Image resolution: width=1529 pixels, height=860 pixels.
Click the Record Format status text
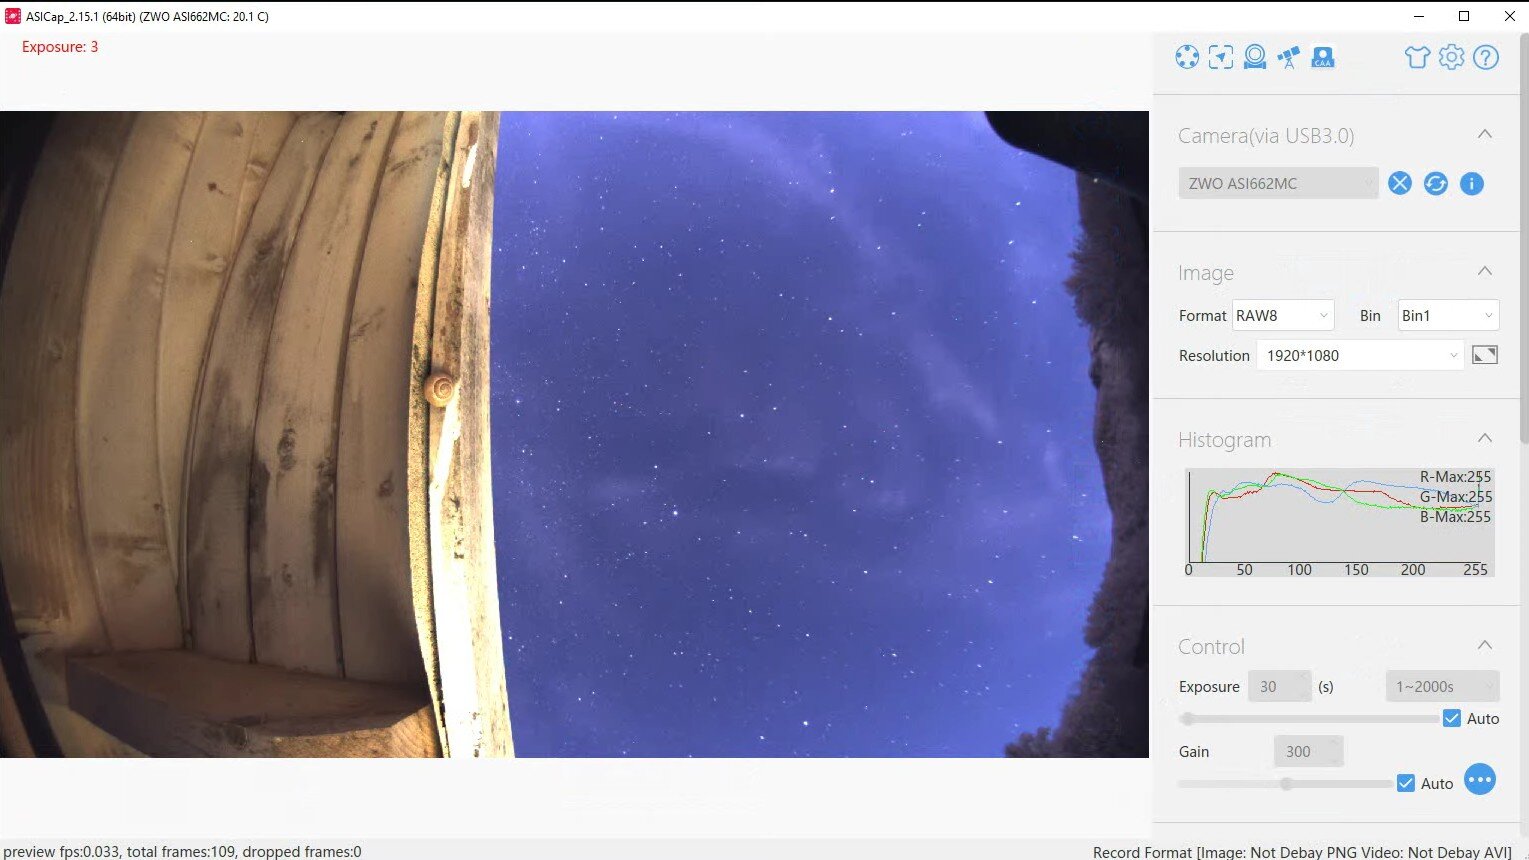tap(1302, 852)
